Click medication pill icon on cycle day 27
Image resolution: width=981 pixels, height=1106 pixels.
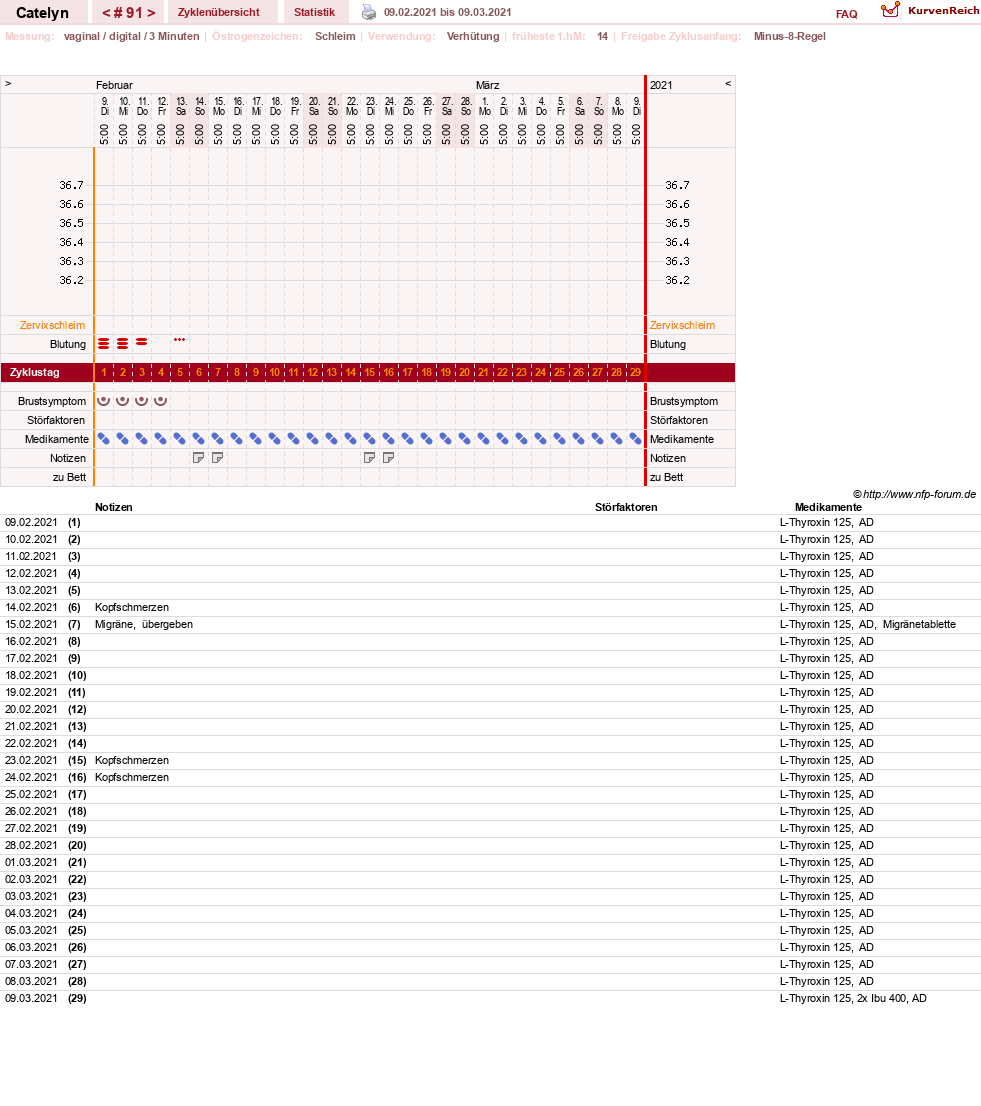[x=598, y=439]
